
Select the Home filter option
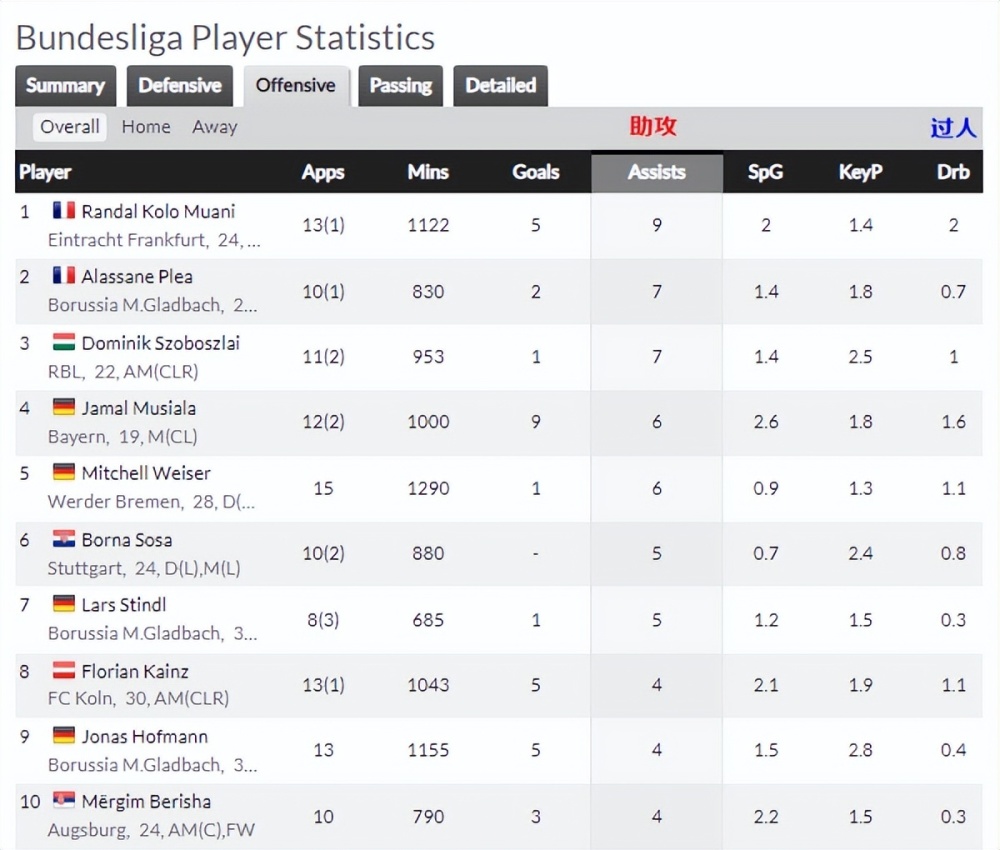146,127
